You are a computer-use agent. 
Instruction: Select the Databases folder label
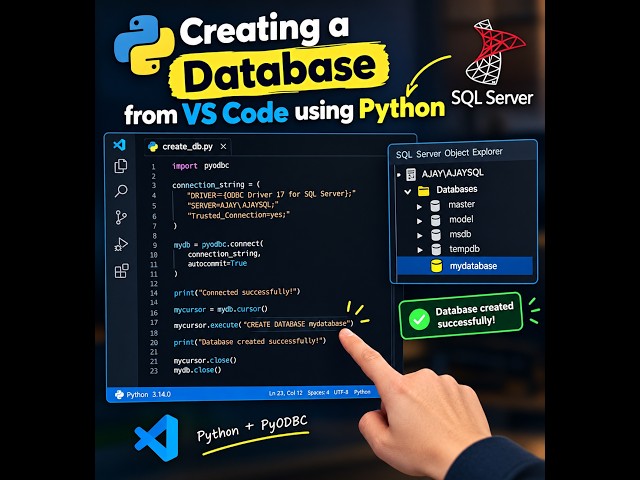pyautogui.click(x=457, y=189)
